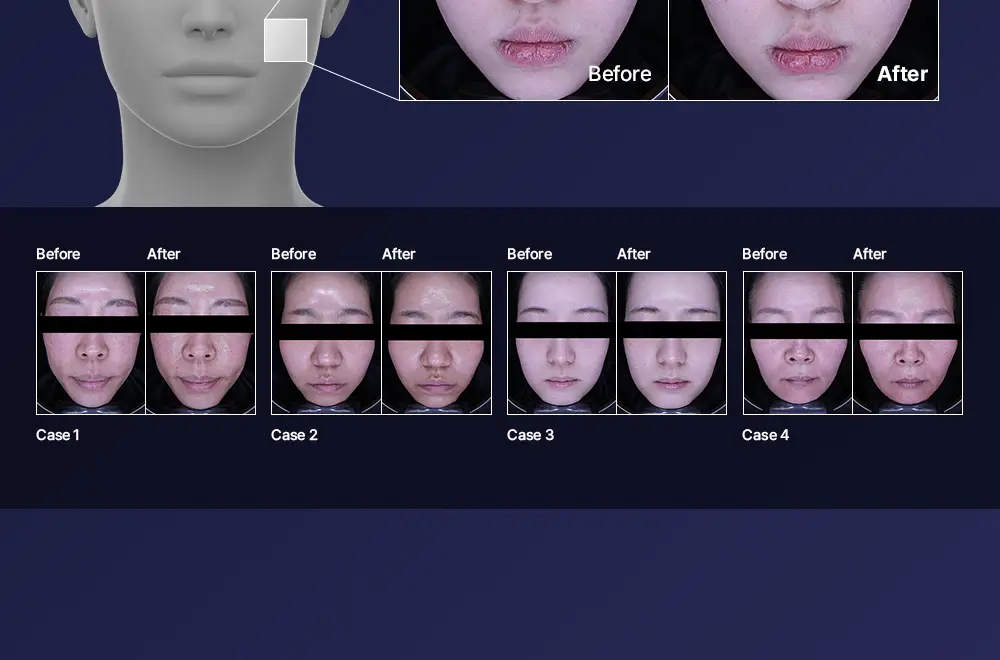View the Case 4 Before photo
Screen dimensions: 1000x660
click(x=798, y=343)
